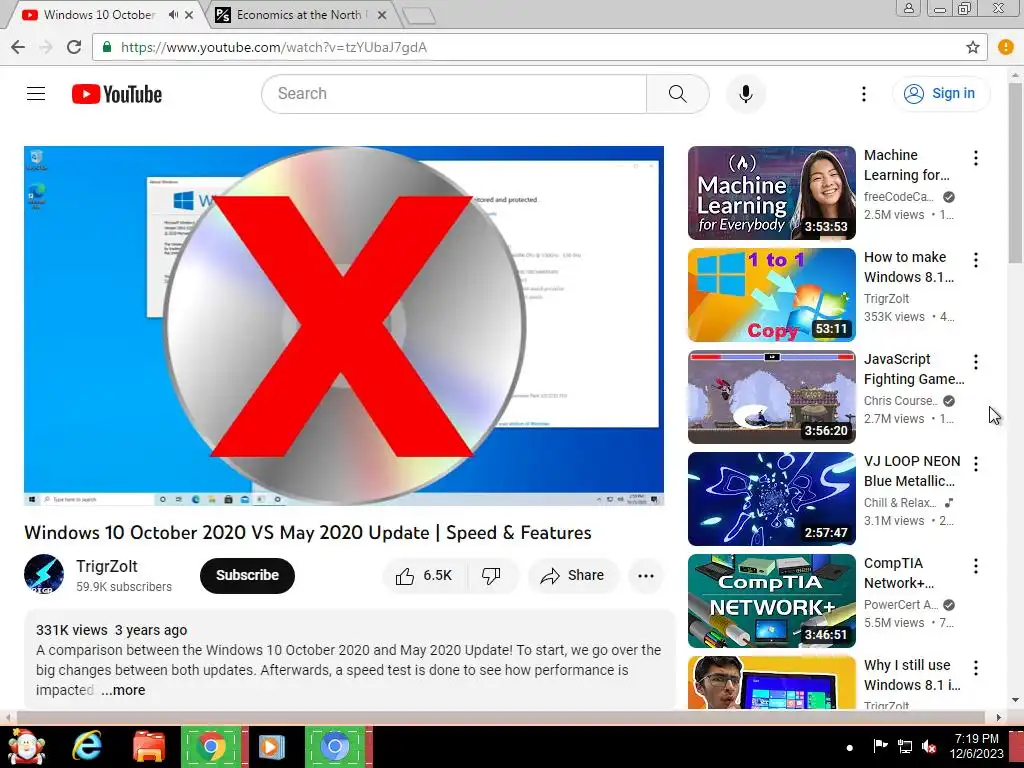
Task: Expand the description with ...more
Action: tap(123, 690)
